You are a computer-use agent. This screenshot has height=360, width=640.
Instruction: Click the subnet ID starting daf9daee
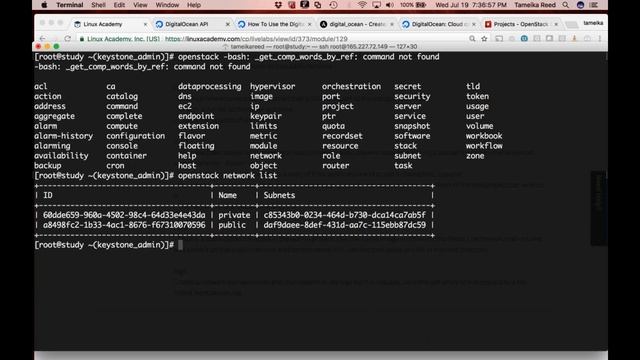[x=344, y=225]
